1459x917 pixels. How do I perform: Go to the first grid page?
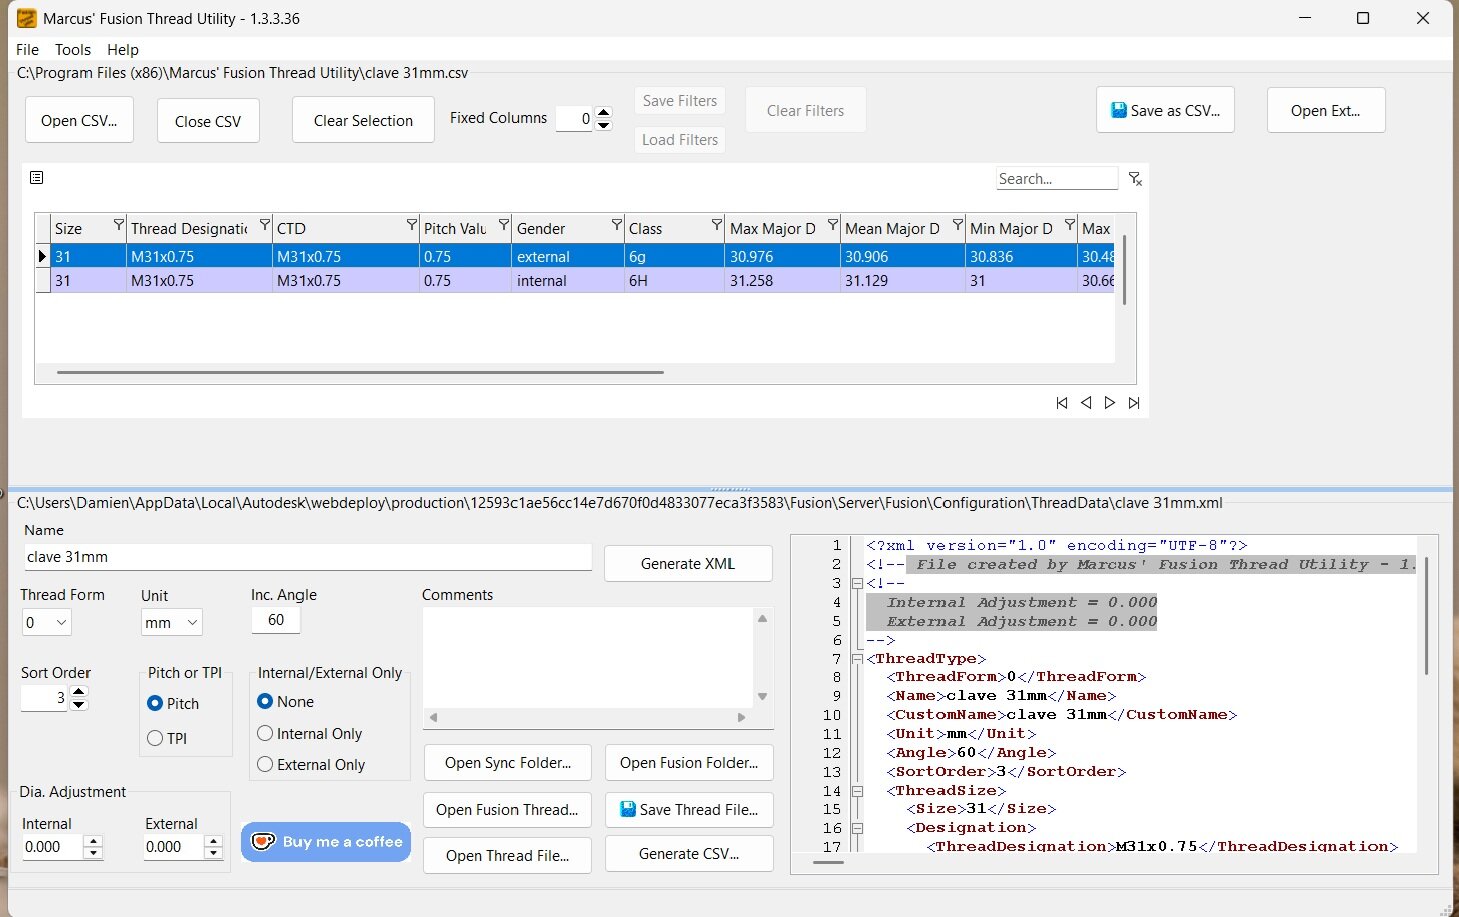click(1062, 403)
